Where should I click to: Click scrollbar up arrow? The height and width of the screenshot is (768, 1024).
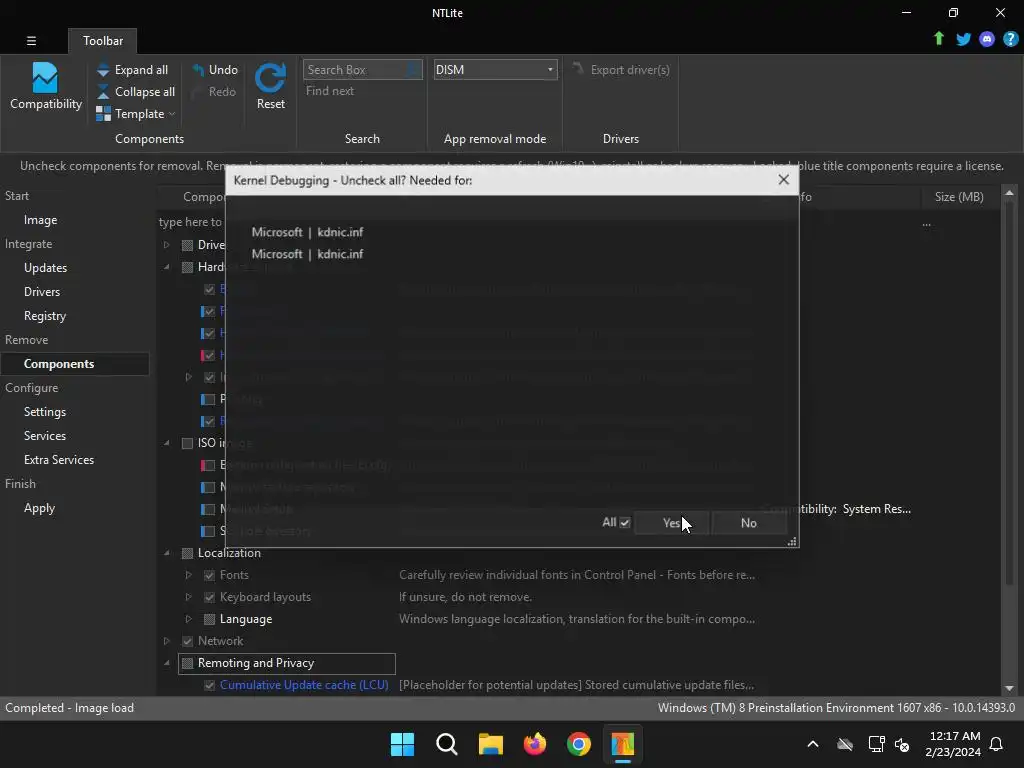1009,193
